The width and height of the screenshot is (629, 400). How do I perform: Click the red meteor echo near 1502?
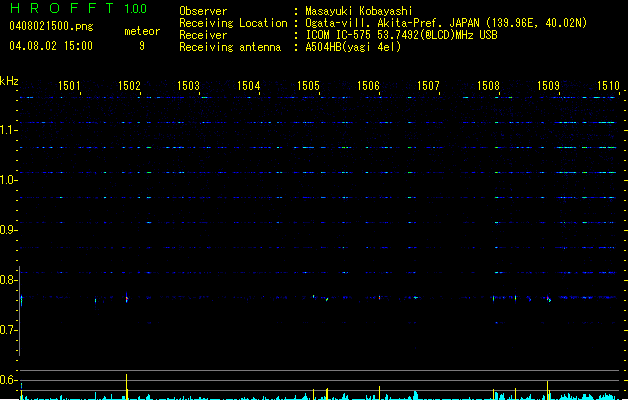[127, 298]
